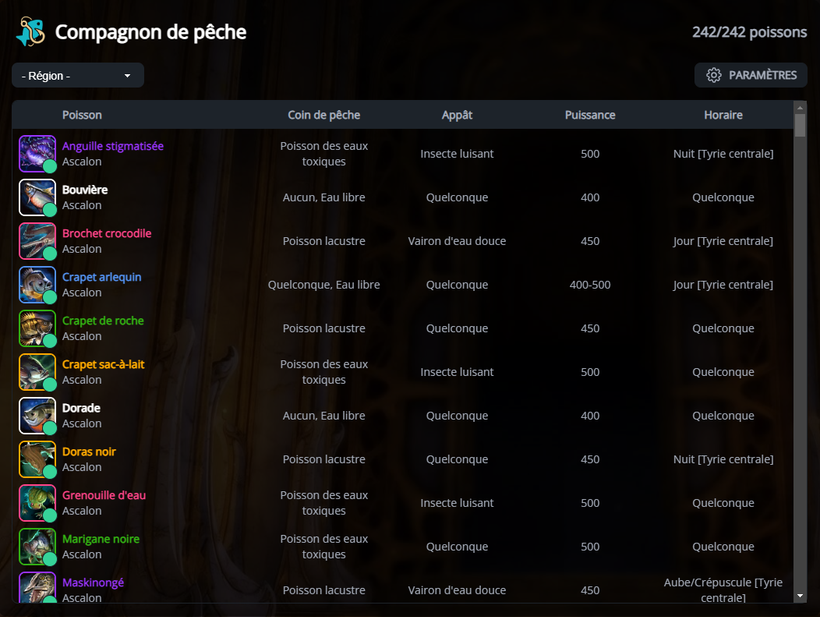Click the scrollbar up arrow
Image resolution: width=820 pixels, height=617 pixels.
[800, 108]
